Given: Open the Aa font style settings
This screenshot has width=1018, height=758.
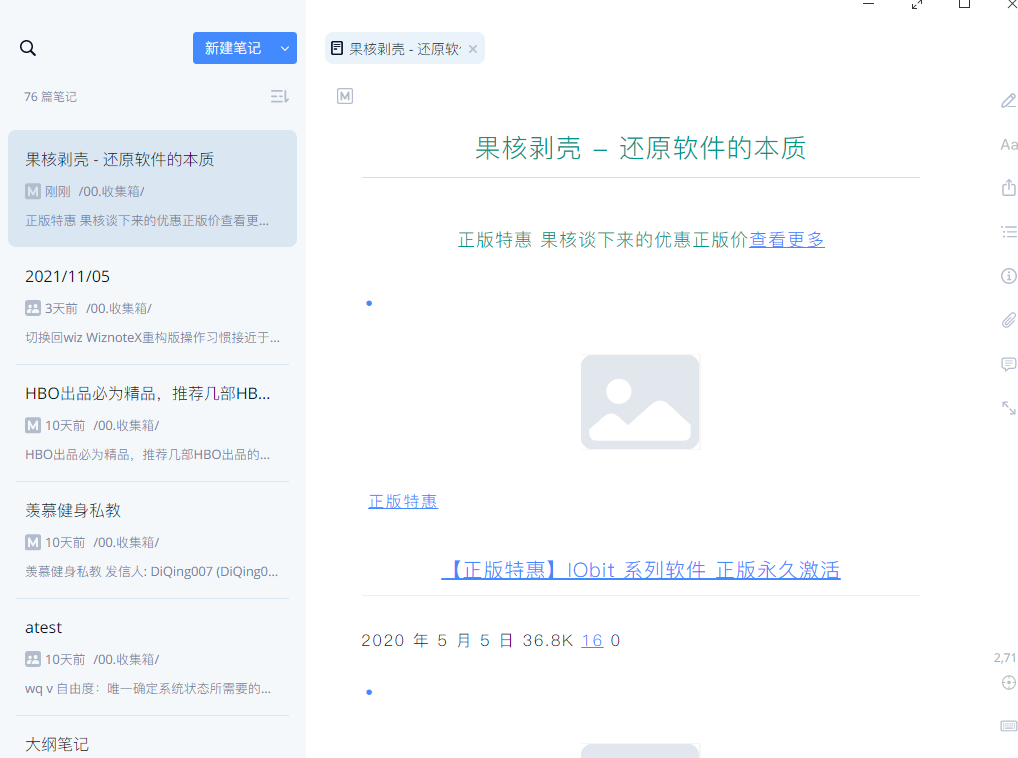Looking at the screenshot, I should coord(1009,144).
